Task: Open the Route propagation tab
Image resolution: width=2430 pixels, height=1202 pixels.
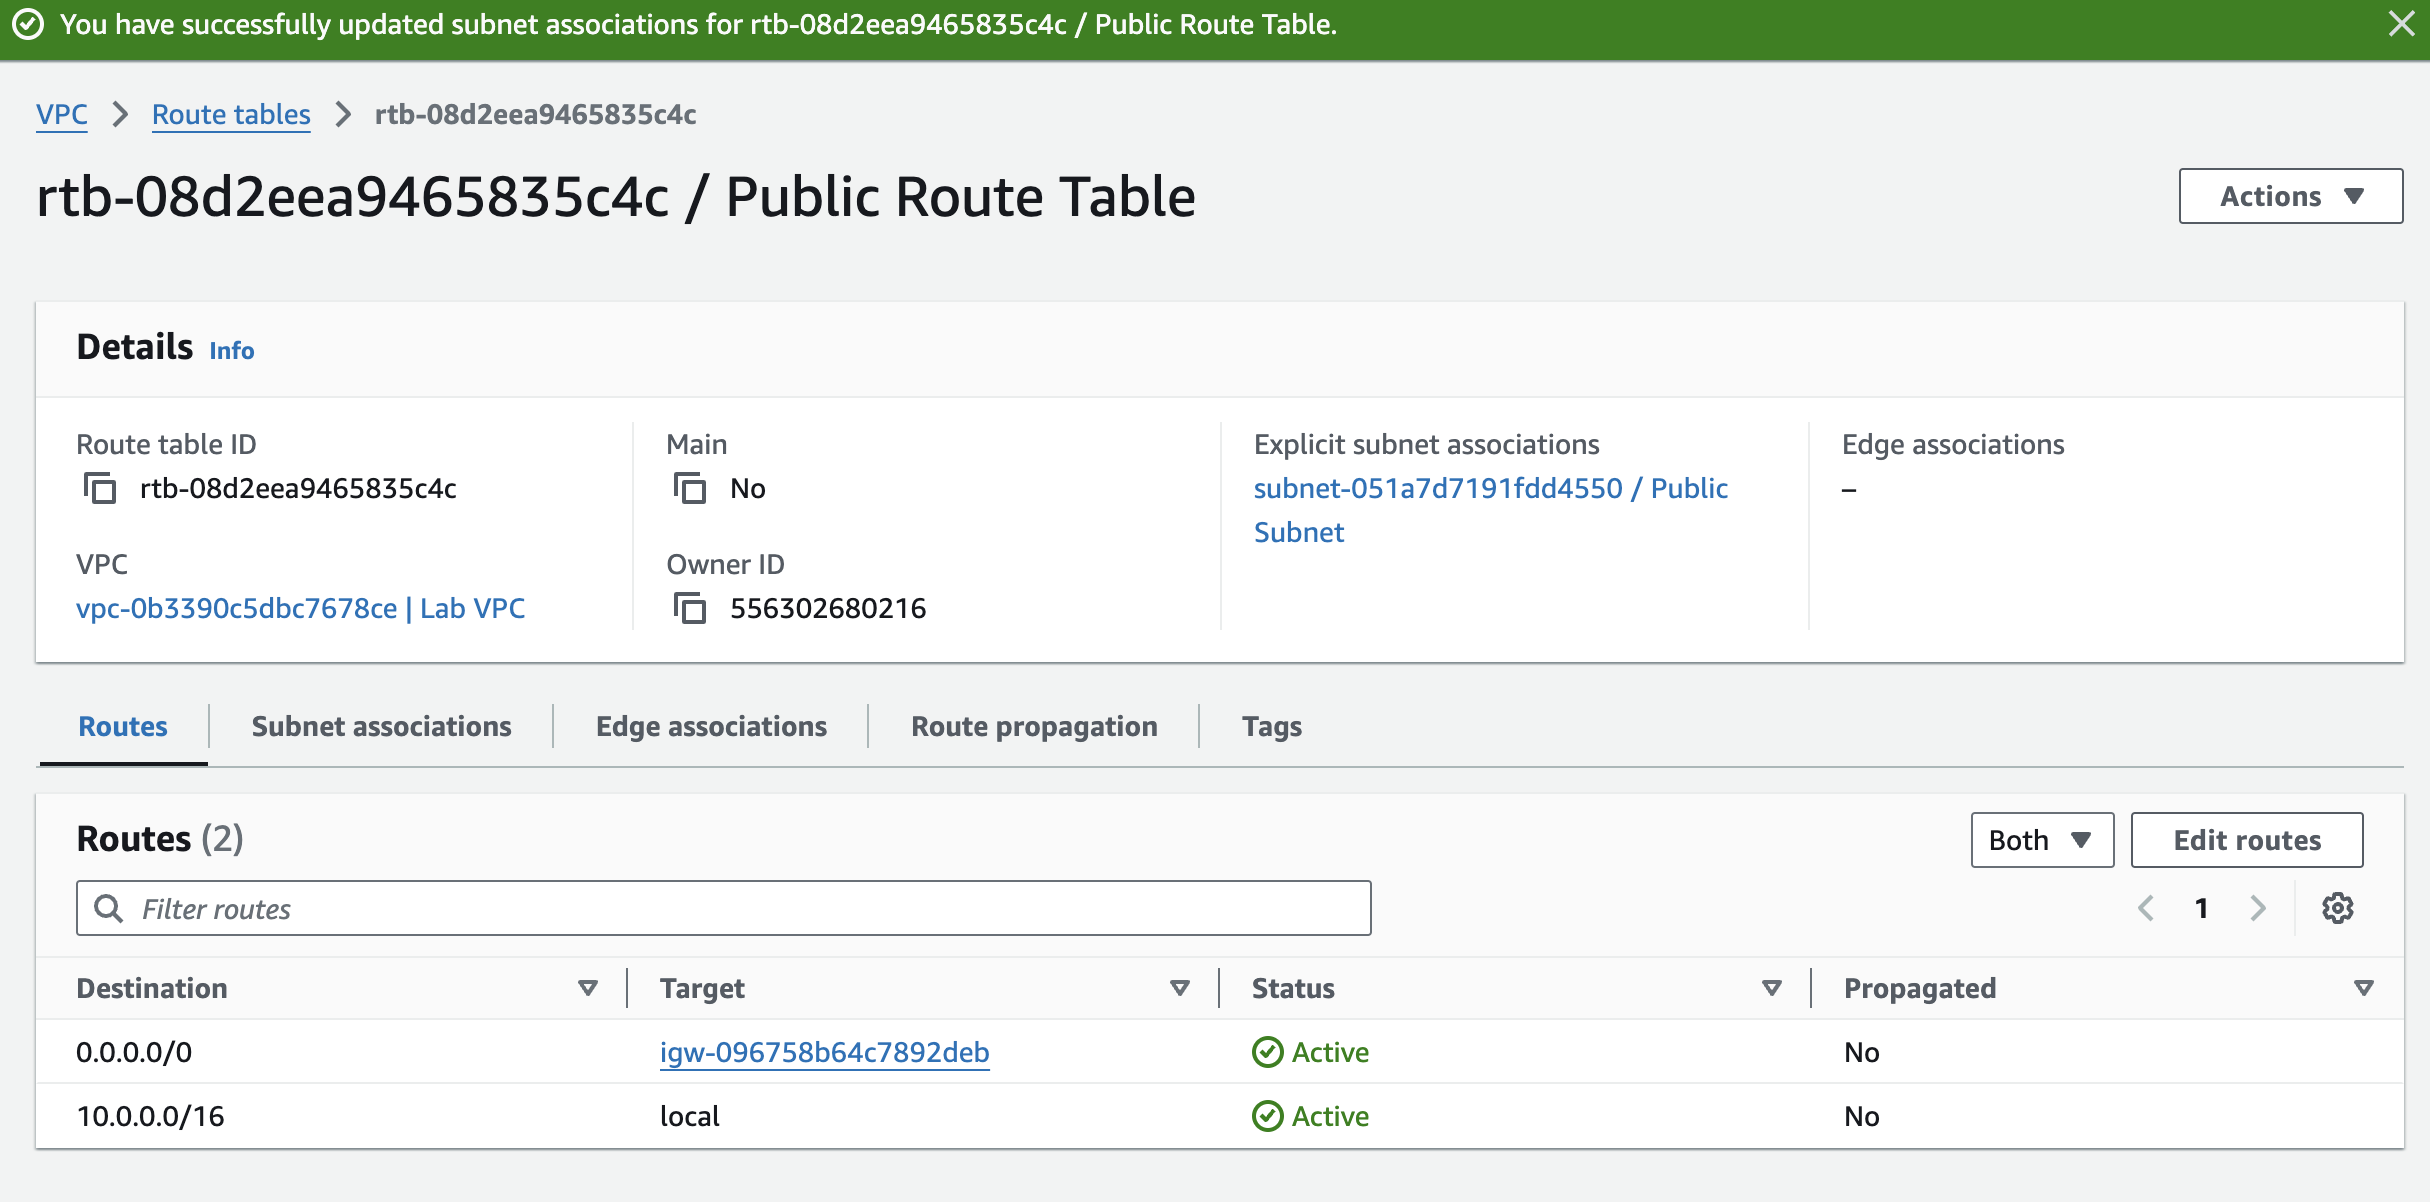Action: pyautogui.click(x=1034, y=726)
